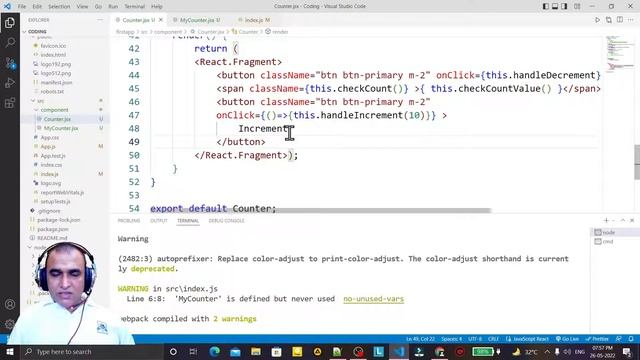
Task: Open Chrome from the taskbar
Action: pos(440,351)
